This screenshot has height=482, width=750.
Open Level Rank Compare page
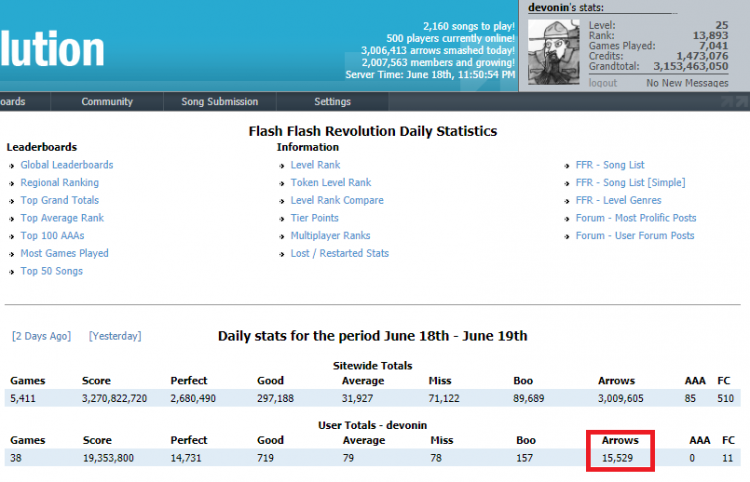pyautogui.click(x=336, y=200)
